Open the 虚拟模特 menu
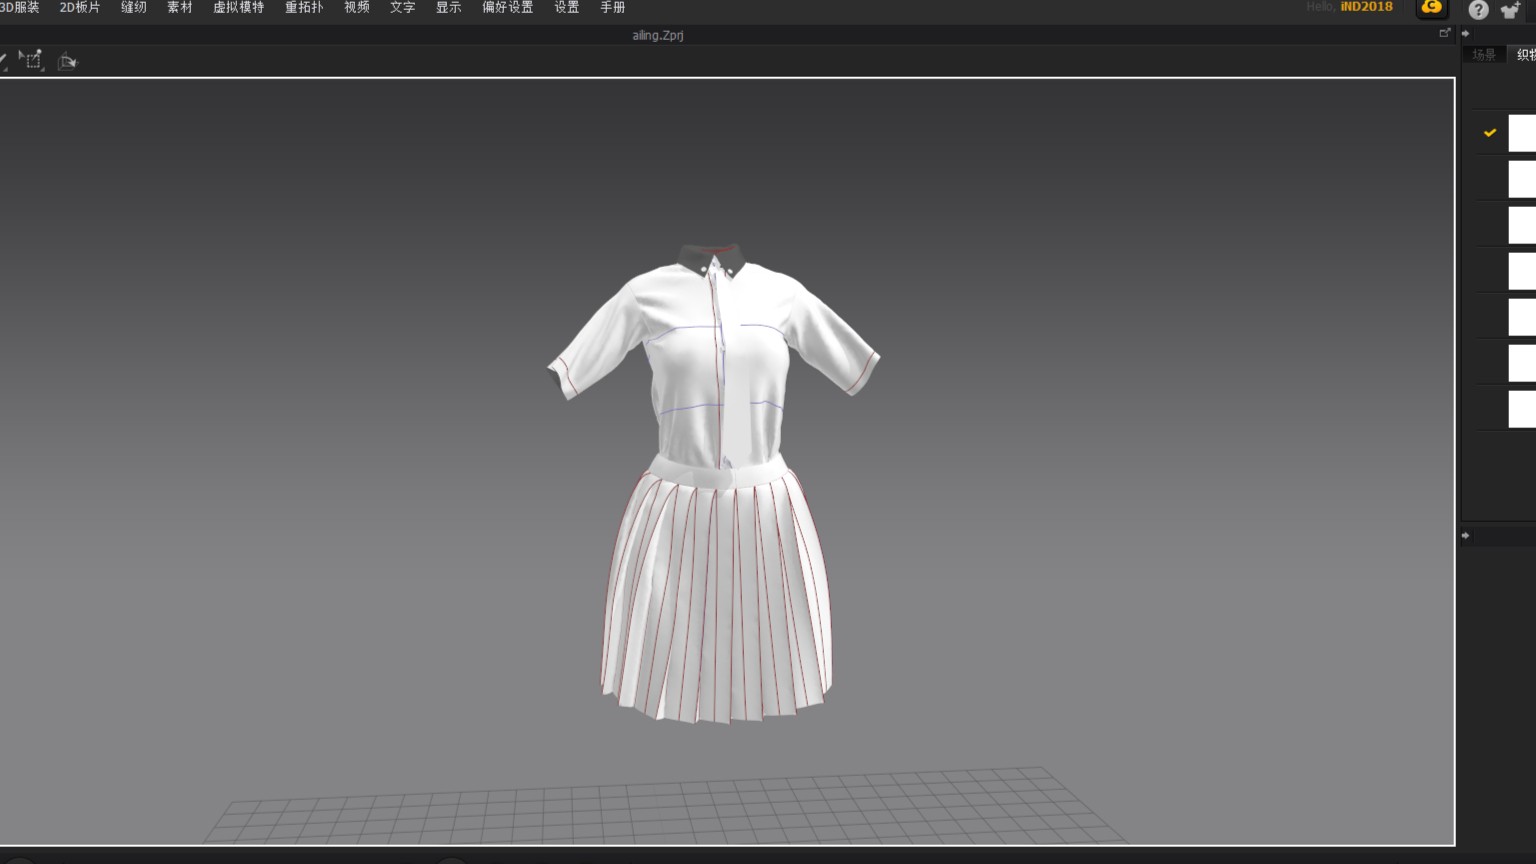Image resolution: width=1536 pixels, height=864 pixels. click(x=238, y=8)
